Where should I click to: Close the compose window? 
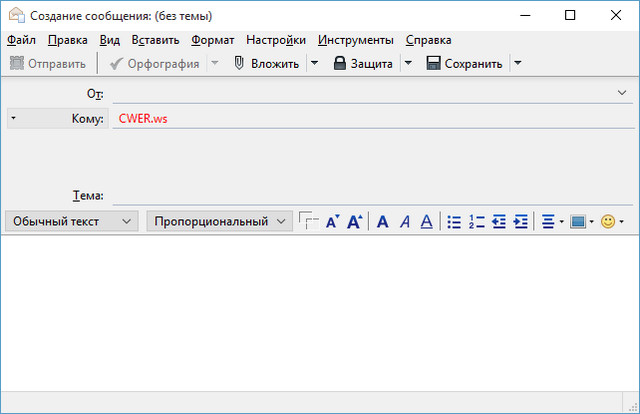(x=616, y=16)
